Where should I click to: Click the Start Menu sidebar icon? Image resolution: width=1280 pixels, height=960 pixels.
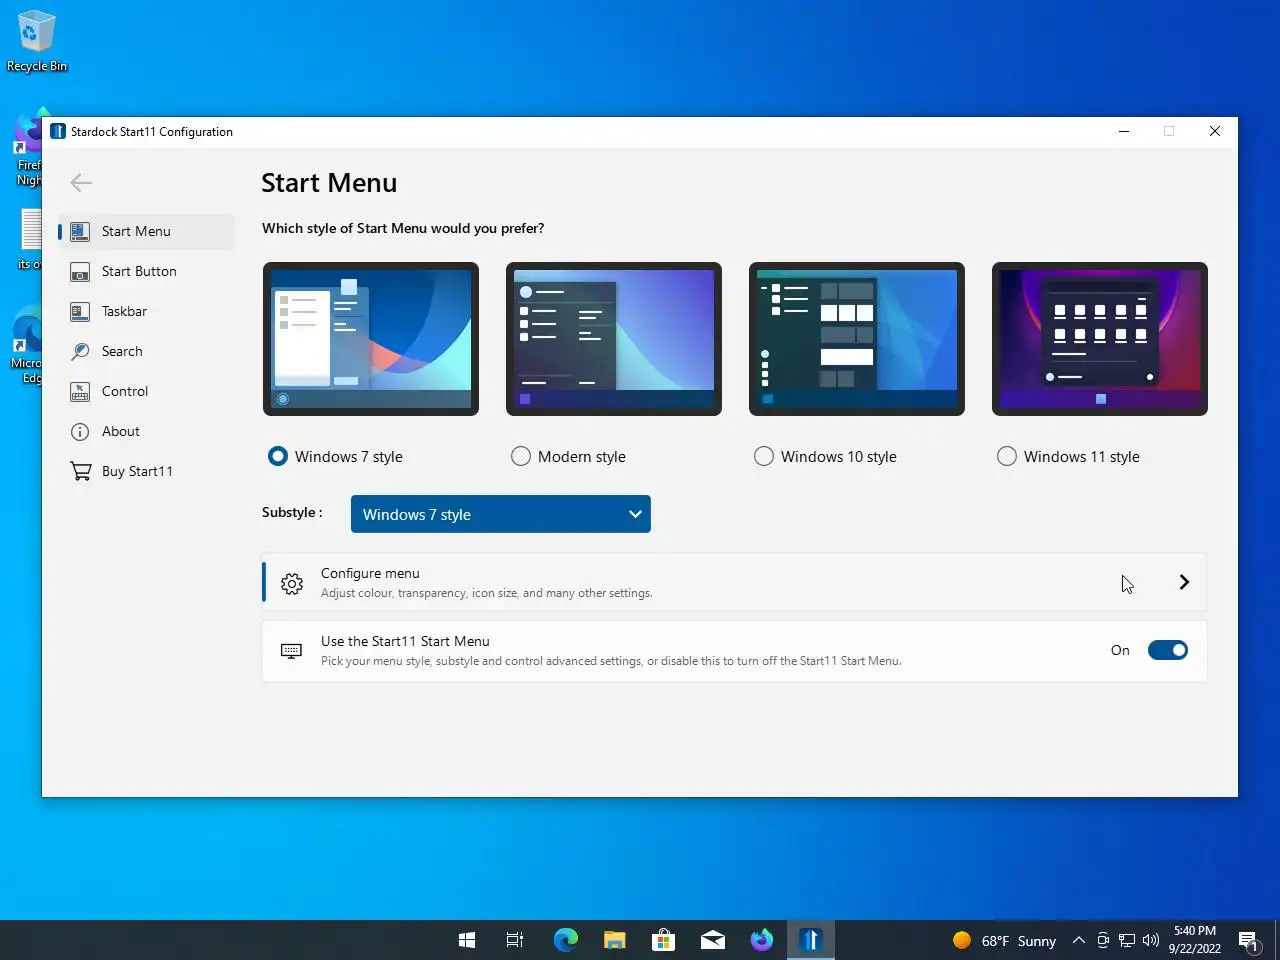pyautogui.click(x=80, y=231)
